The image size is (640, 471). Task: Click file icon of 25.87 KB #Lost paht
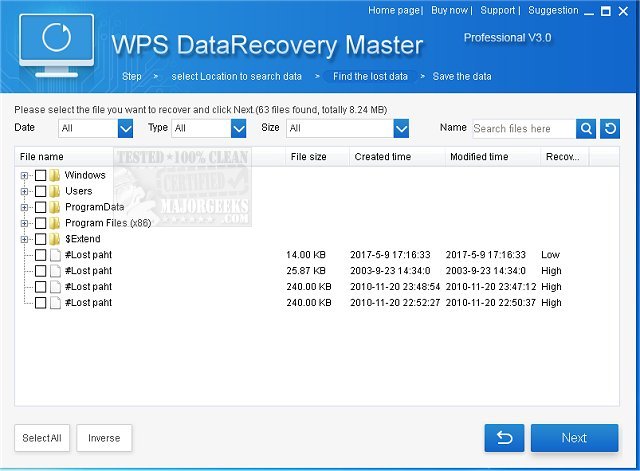point(55,271)
